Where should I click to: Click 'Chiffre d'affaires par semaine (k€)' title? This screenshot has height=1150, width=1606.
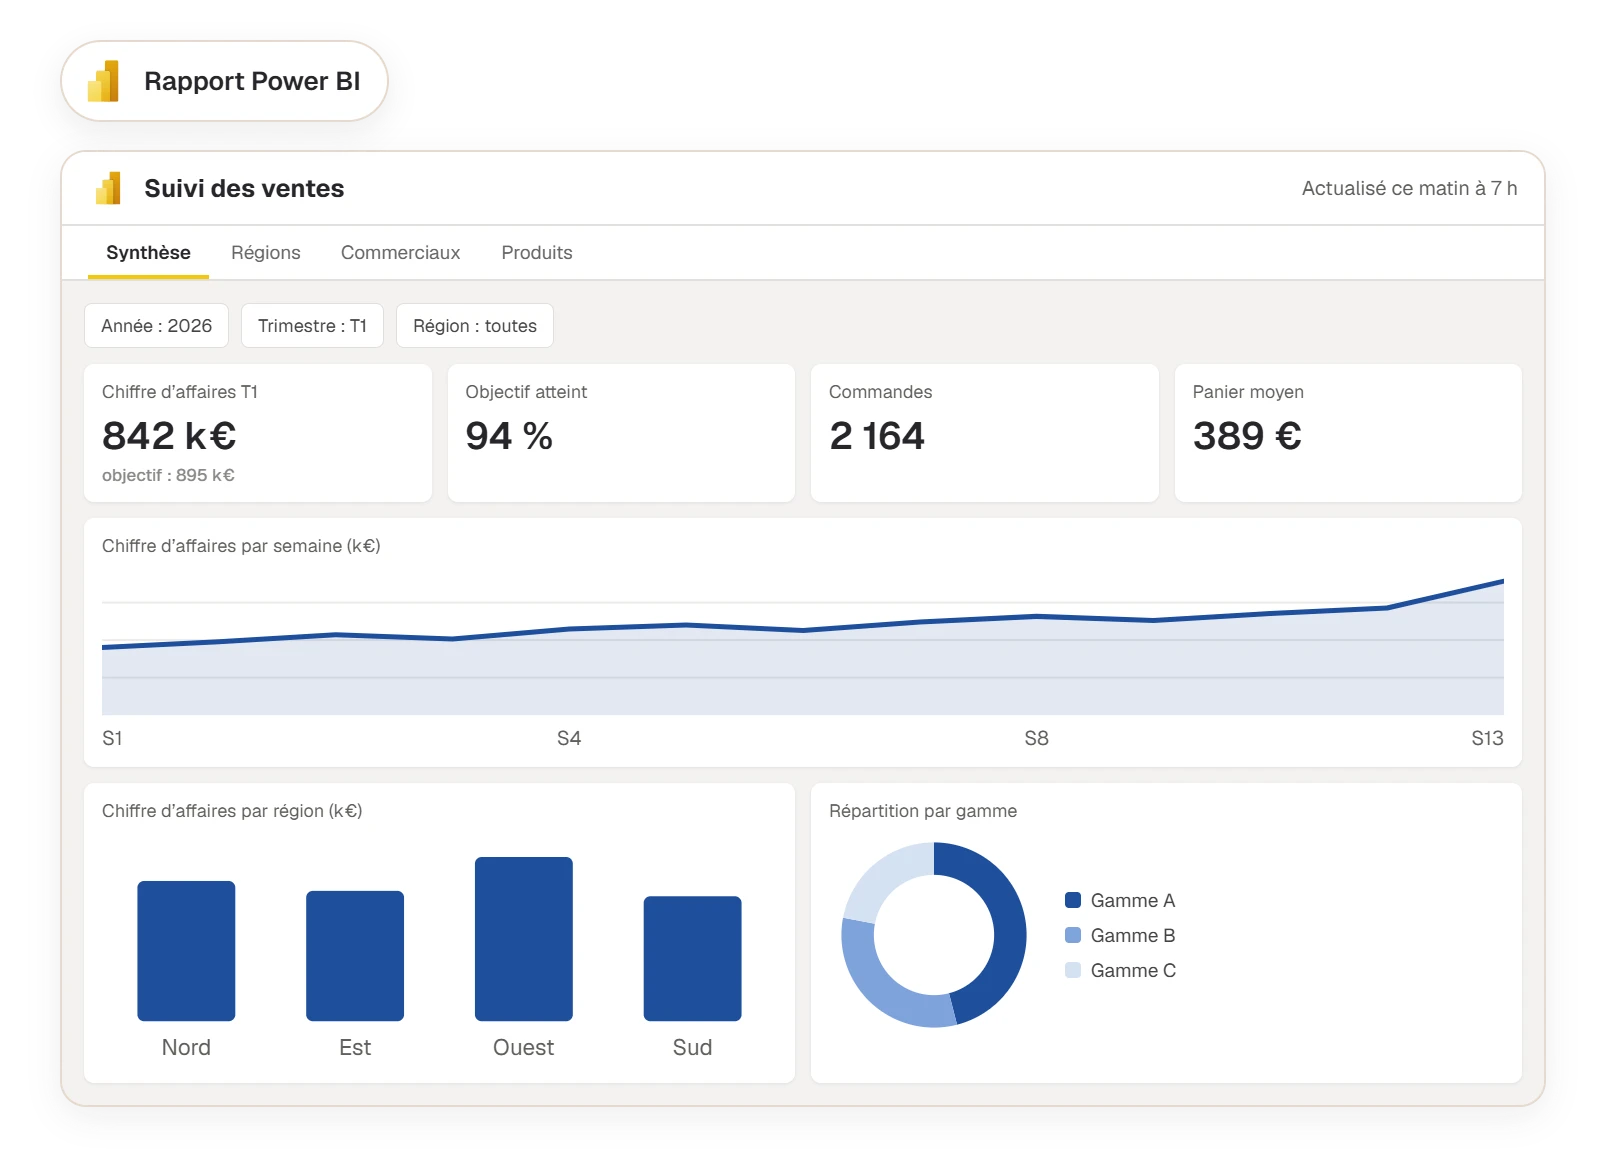tap(241, 546)
